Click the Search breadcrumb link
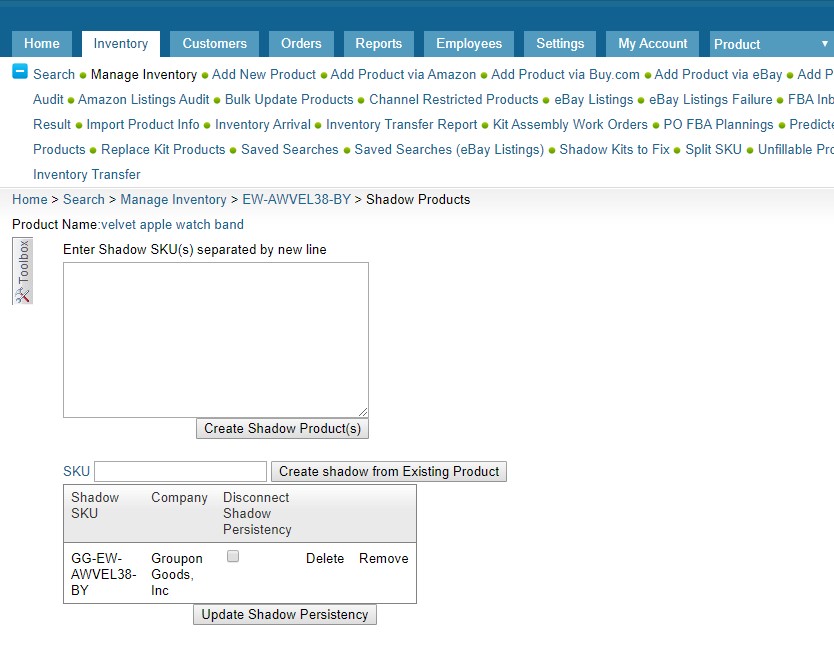This screenshot has height=645, width=834. [84, 199]
